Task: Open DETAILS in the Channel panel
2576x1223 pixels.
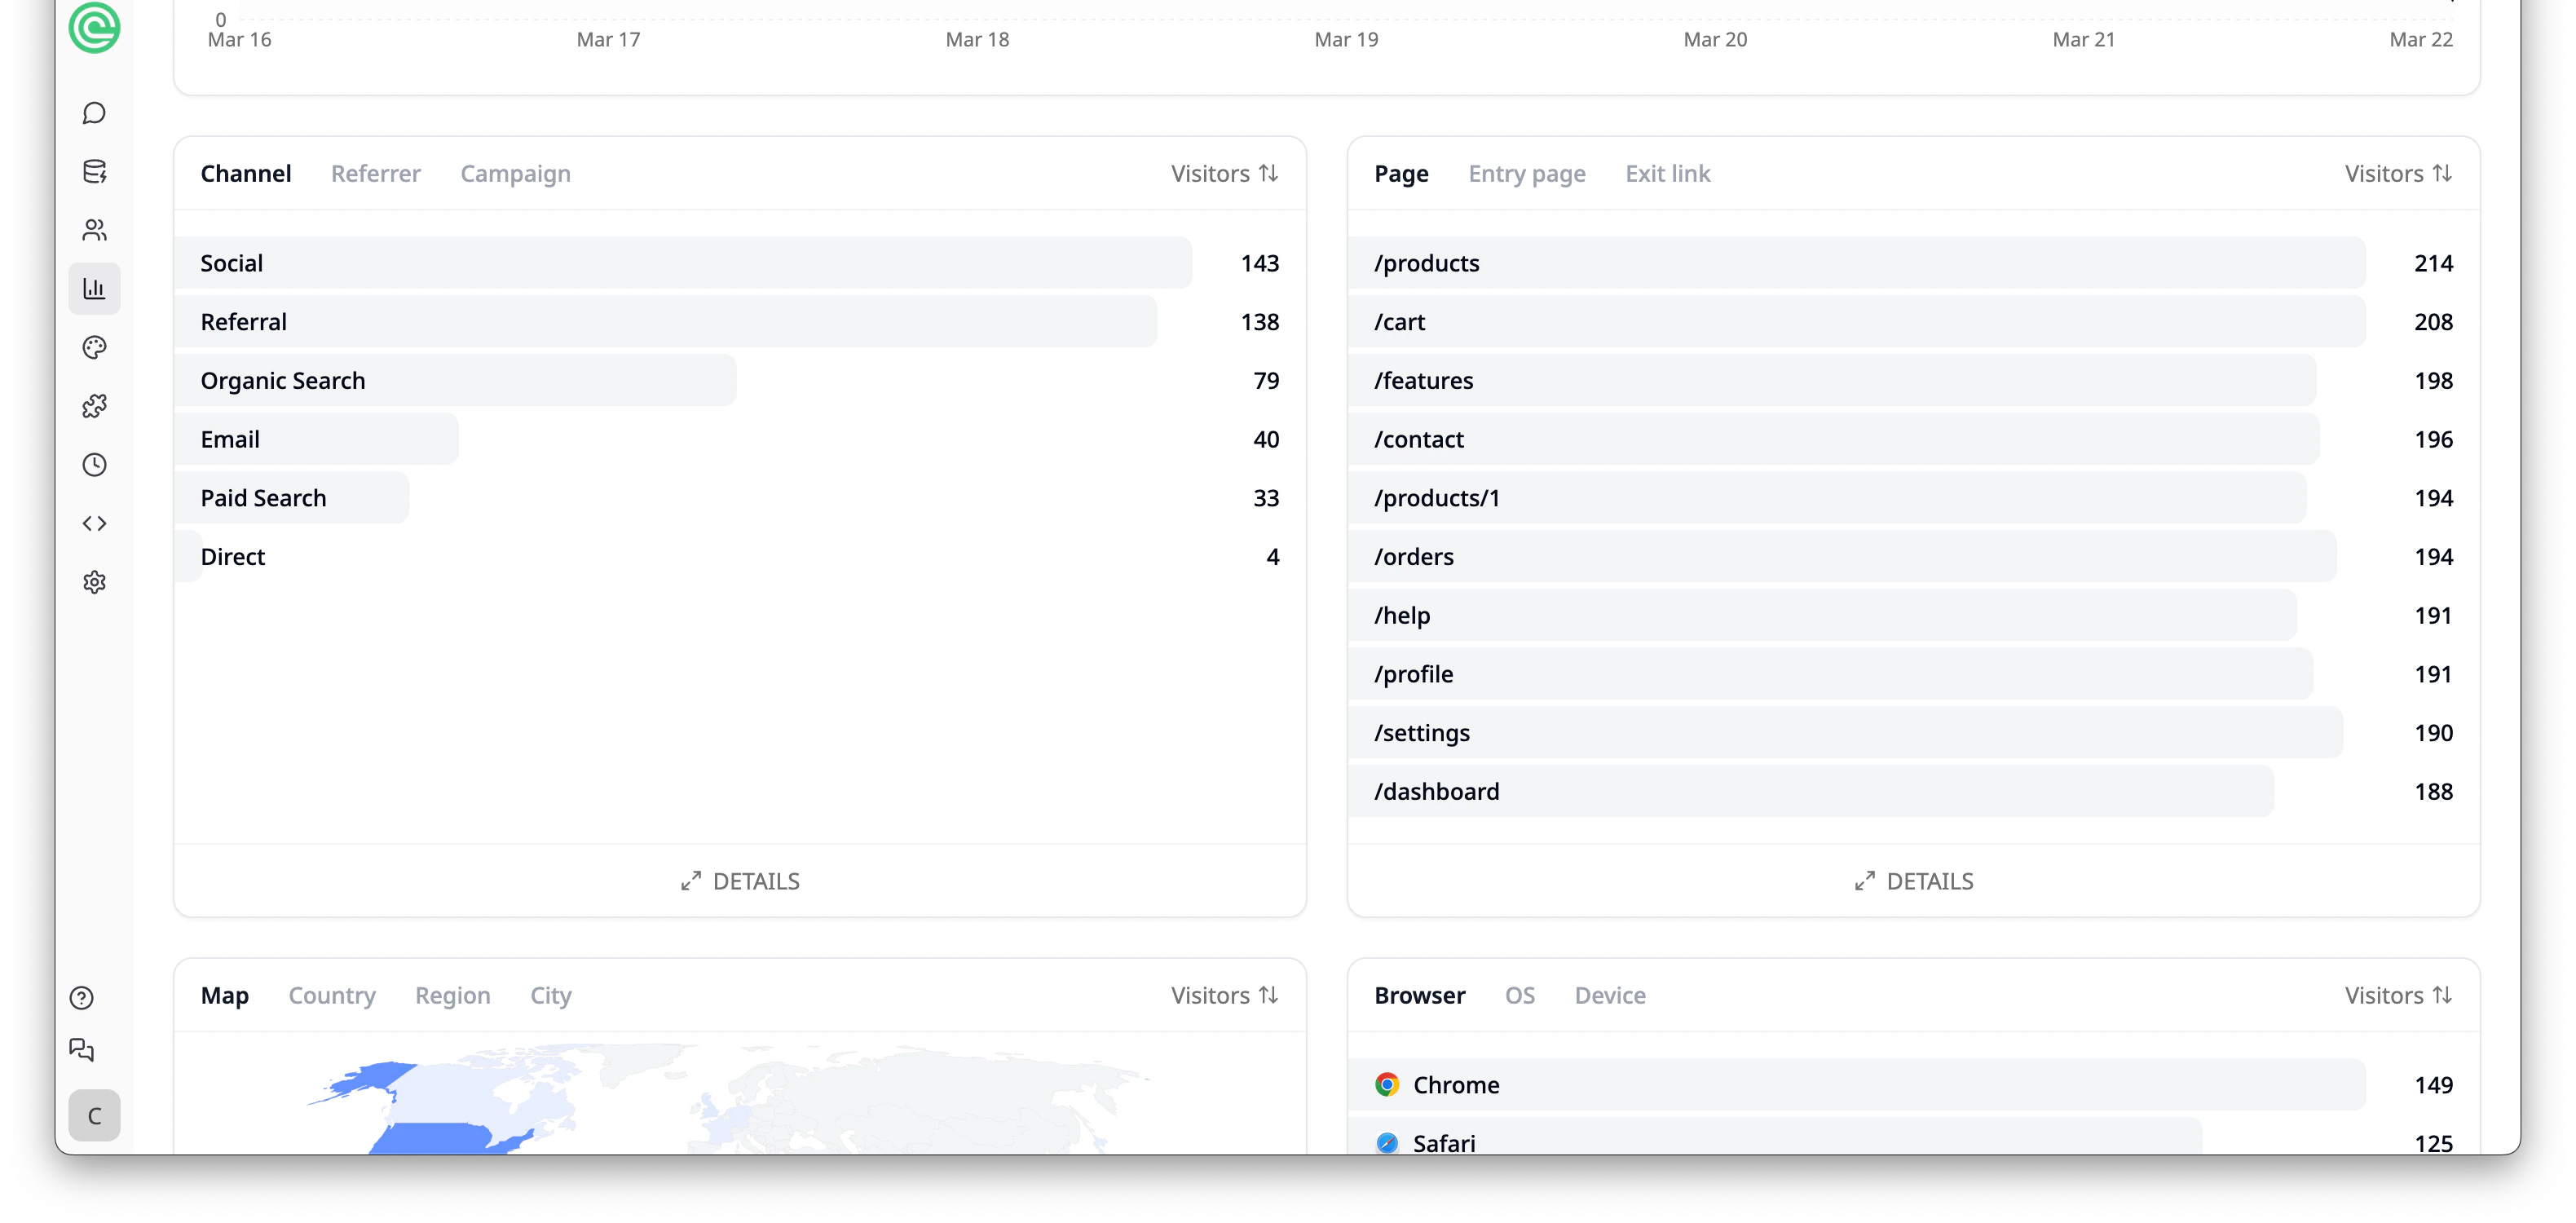Action: [740, 880]
